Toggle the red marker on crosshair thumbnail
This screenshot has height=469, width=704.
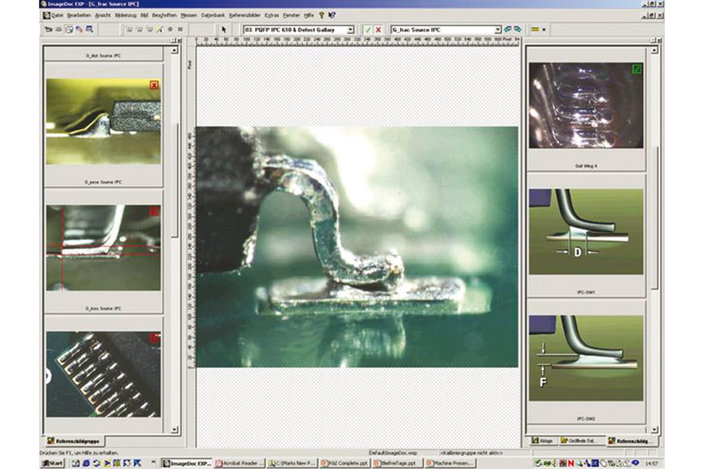tap(154, 211)
